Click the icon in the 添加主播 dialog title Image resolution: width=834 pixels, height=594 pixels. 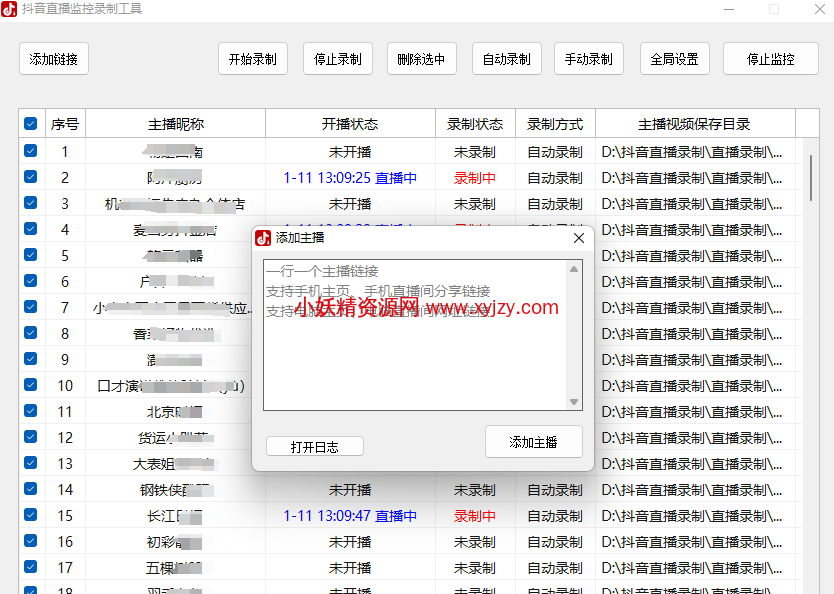coord(263,238)
